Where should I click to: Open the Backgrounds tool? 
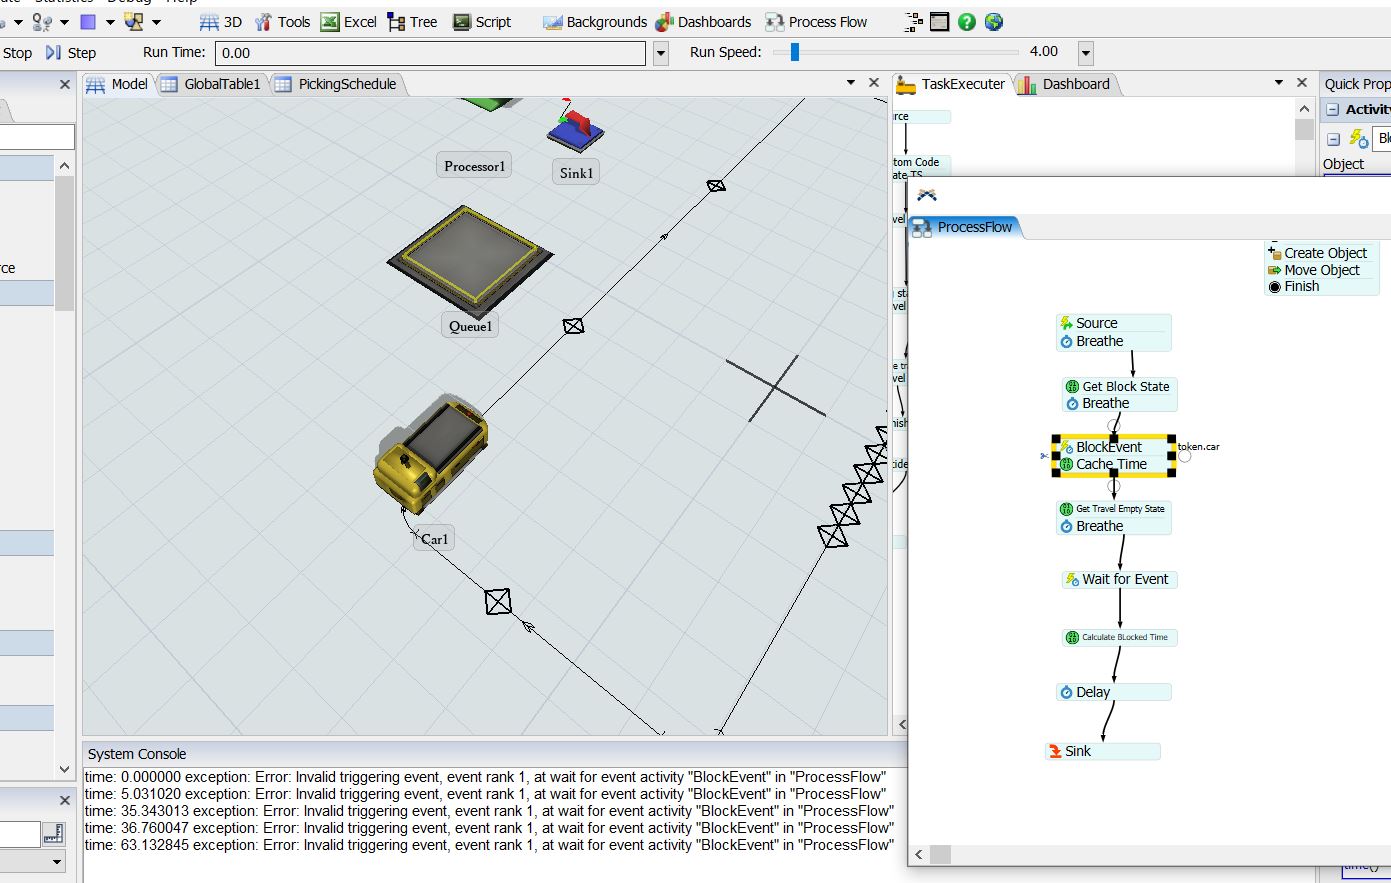point(595,22)
